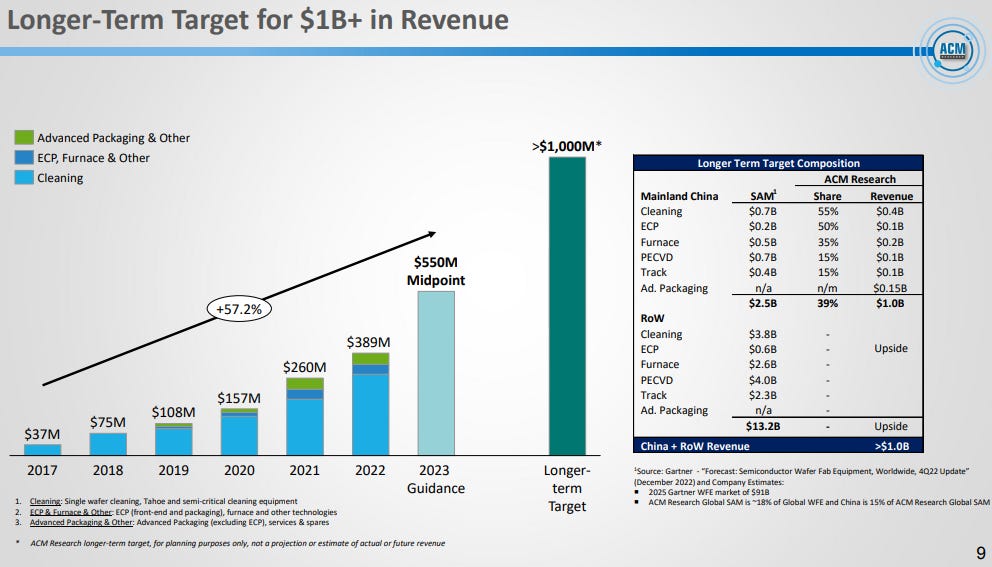Click the '2025 Gartner WFE market of $91B' bullet

[709, 492]
